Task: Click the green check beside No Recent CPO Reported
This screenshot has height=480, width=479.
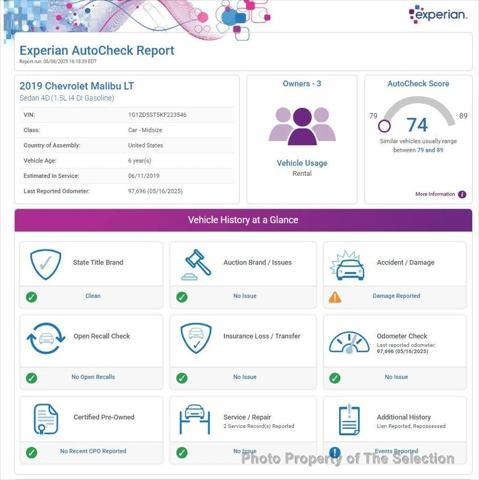Action: coord(32,452)
